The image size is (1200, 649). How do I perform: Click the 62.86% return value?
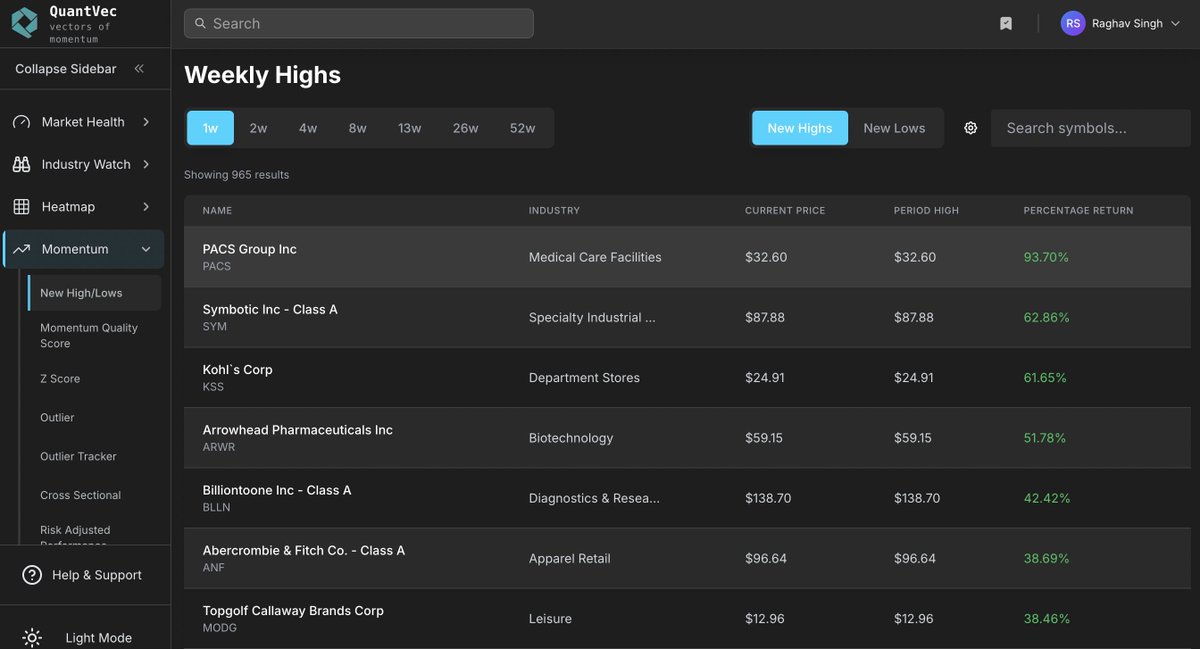tap(1046, 317)
